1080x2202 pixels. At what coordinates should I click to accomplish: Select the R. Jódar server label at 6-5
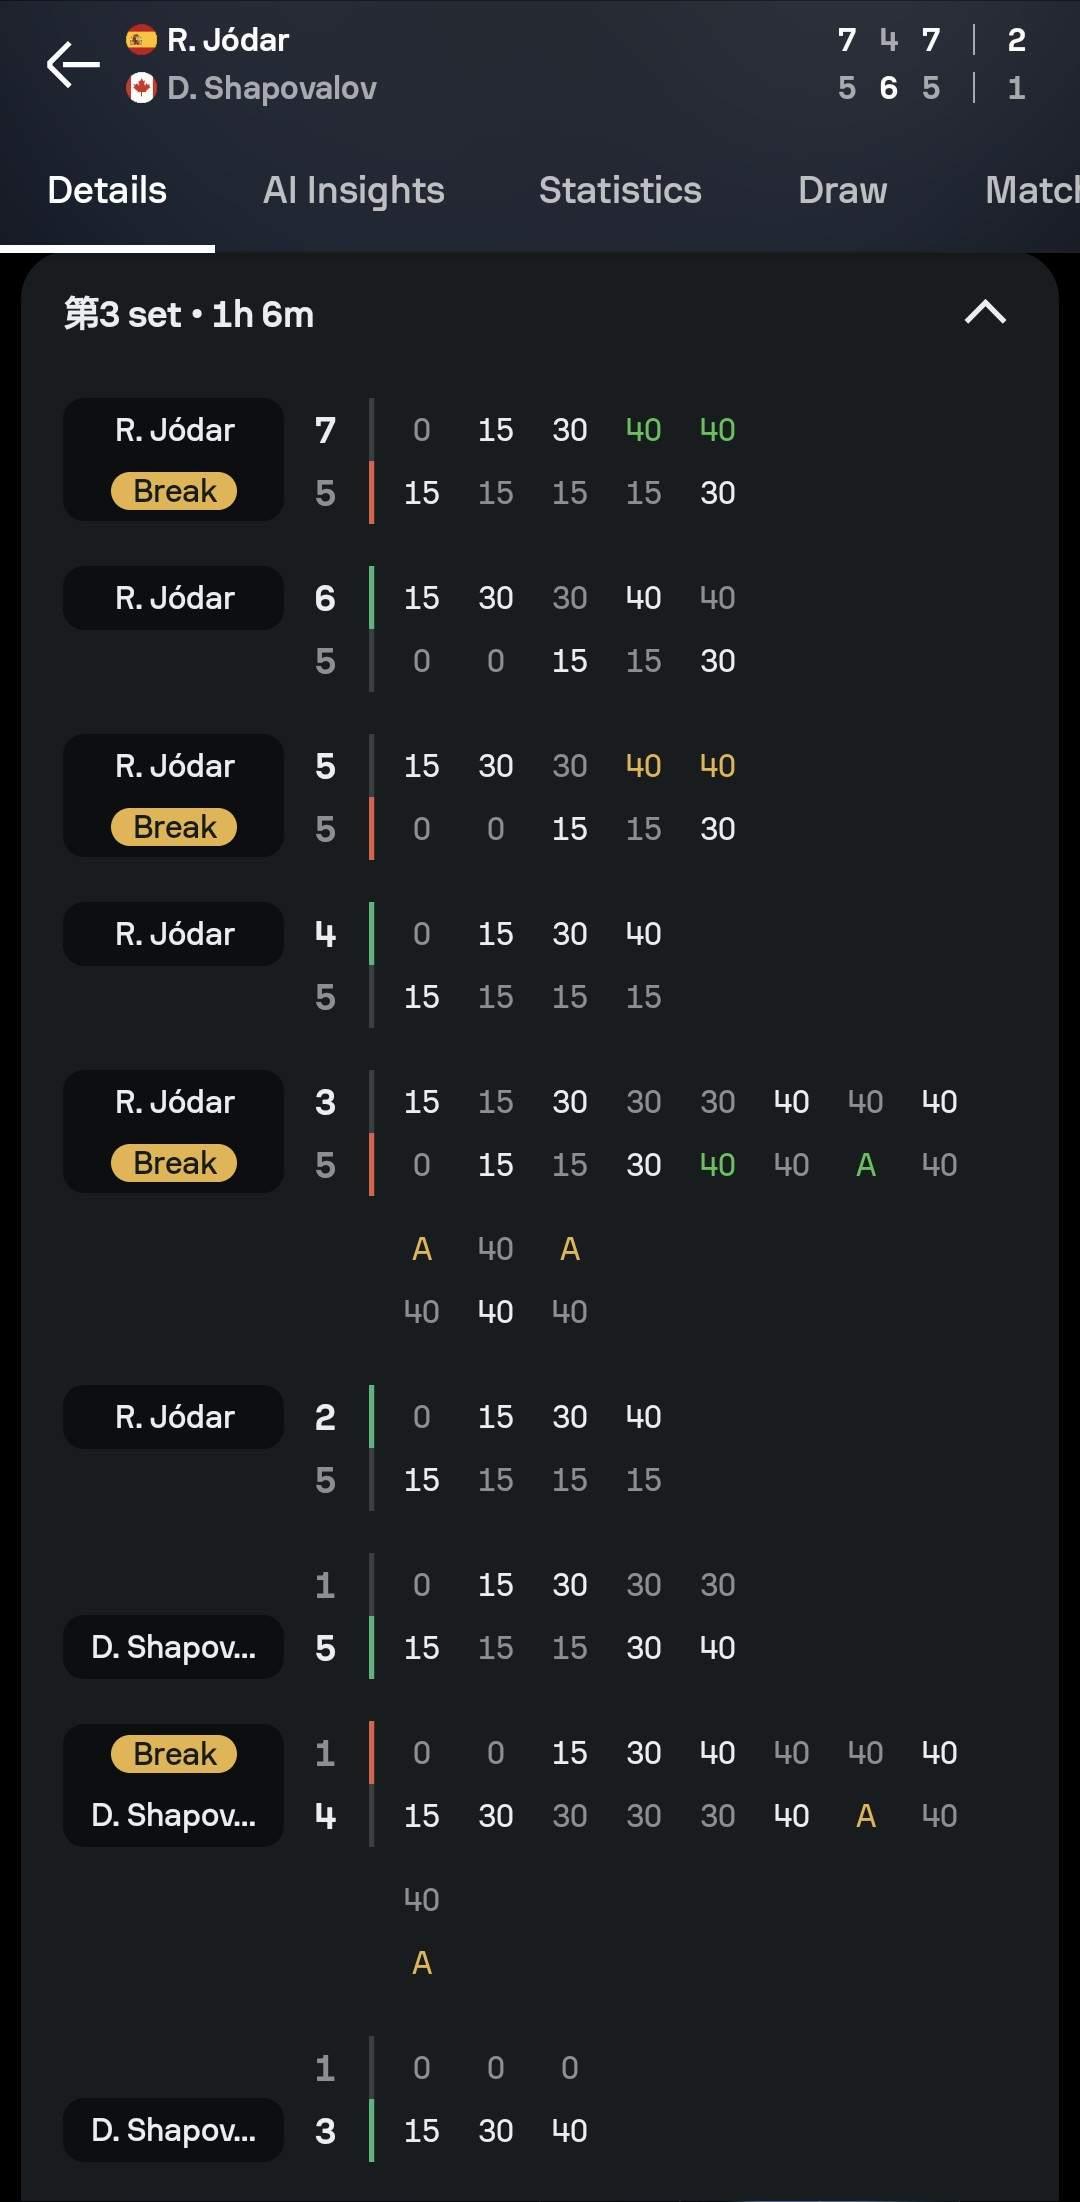pyautogui.click(x=174, y=598)
